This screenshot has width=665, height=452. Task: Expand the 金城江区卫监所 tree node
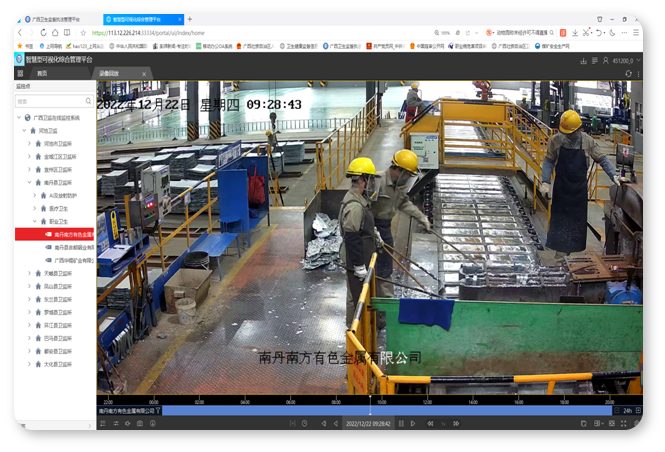click(29, 156)
